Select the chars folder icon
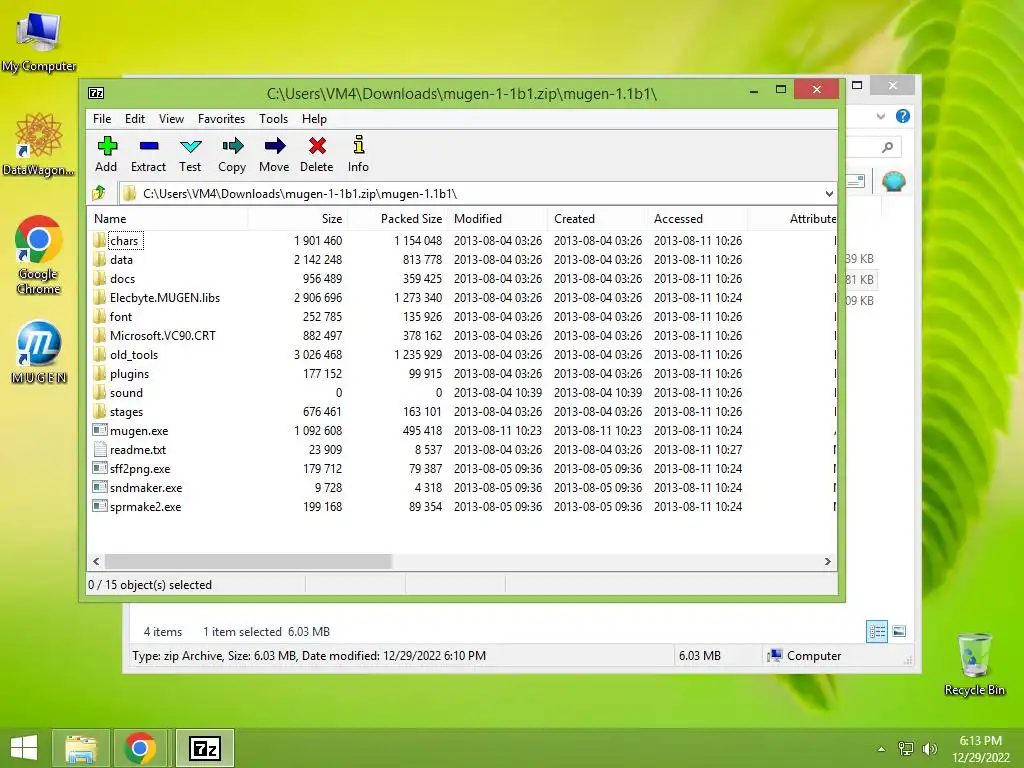Image resolution: width=1024 pixels, height=768 pixels. 99,240
